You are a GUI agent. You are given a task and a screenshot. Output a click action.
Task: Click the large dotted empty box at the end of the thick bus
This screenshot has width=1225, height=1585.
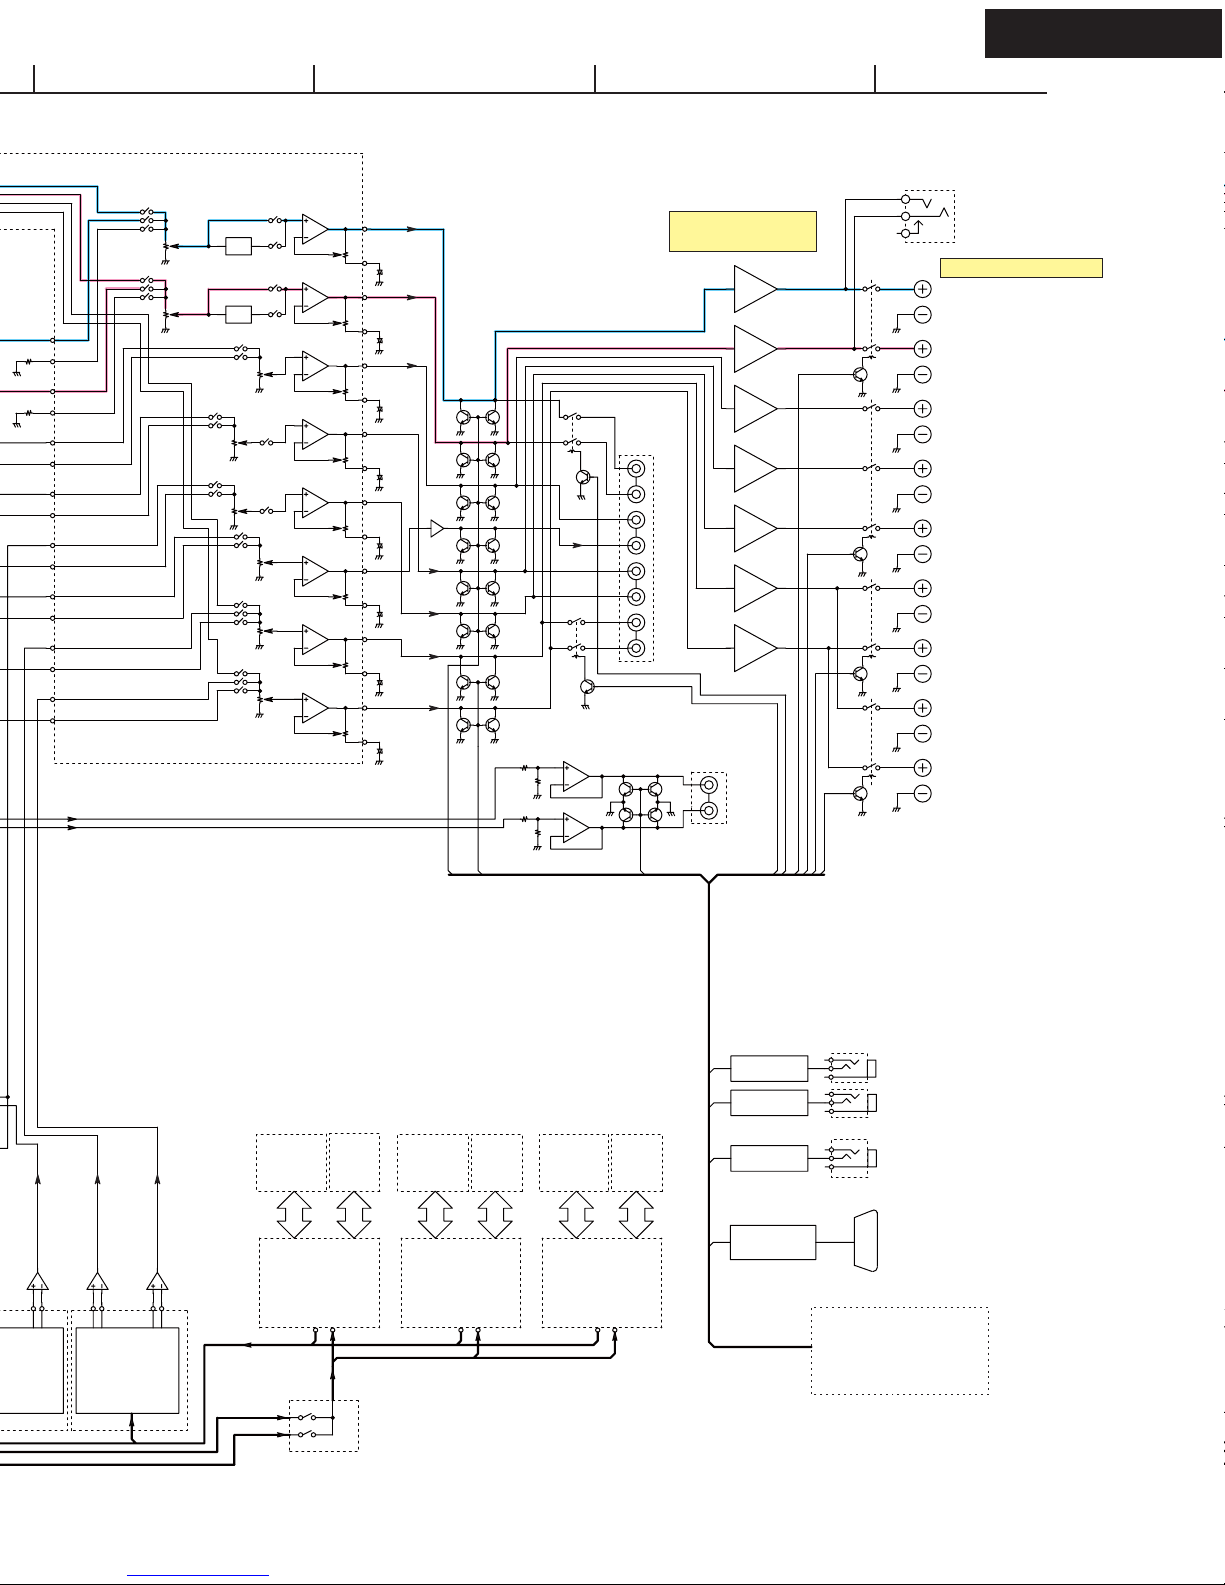coord(900,1350)
